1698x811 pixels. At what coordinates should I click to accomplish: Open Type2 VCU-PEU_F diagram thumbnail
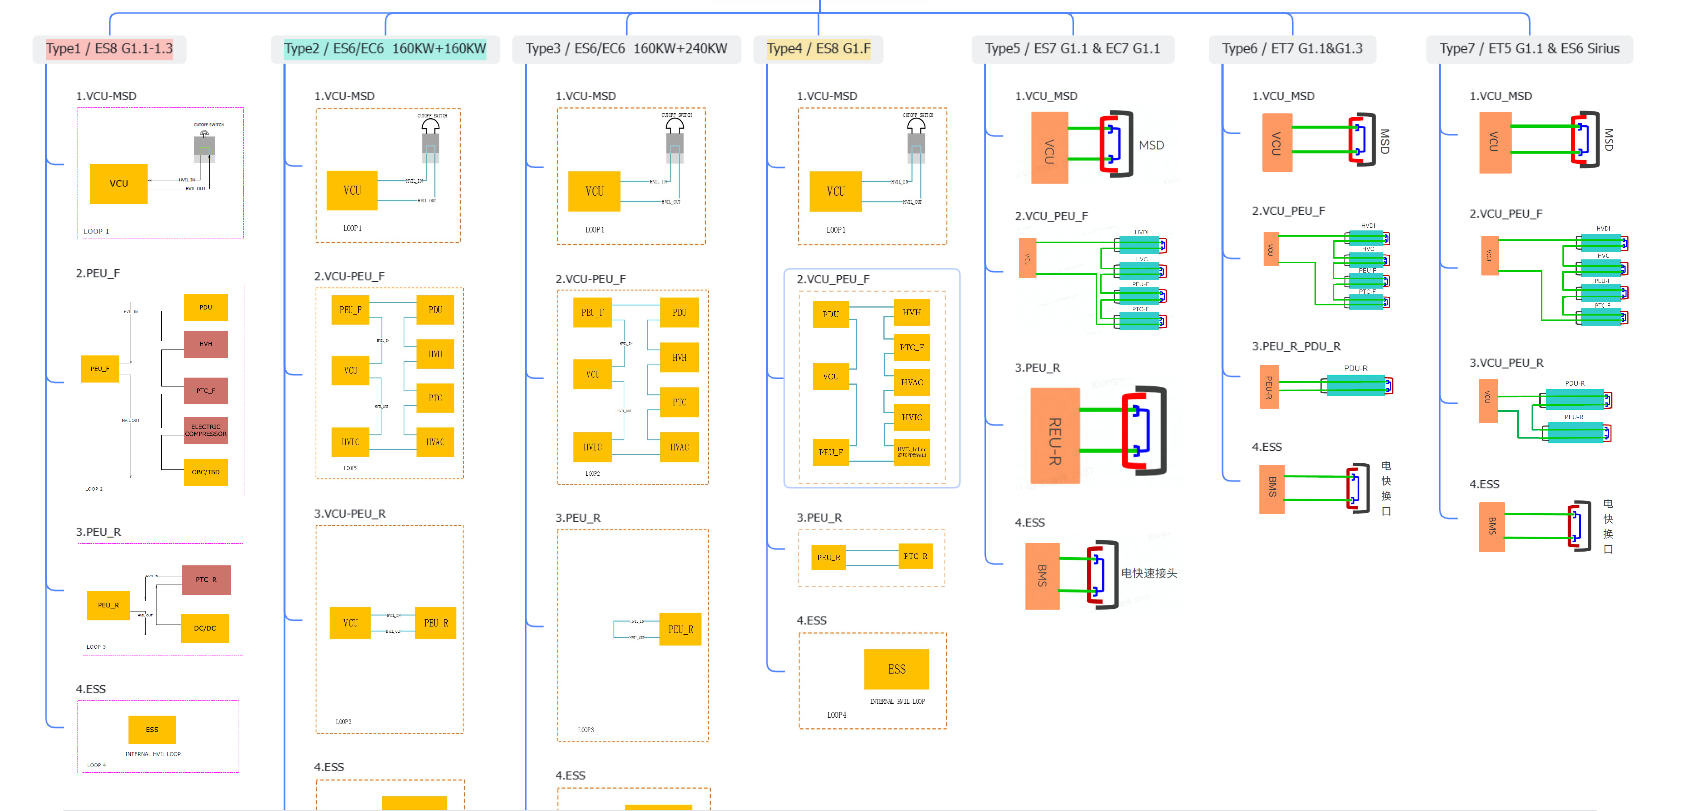[389, 383]
